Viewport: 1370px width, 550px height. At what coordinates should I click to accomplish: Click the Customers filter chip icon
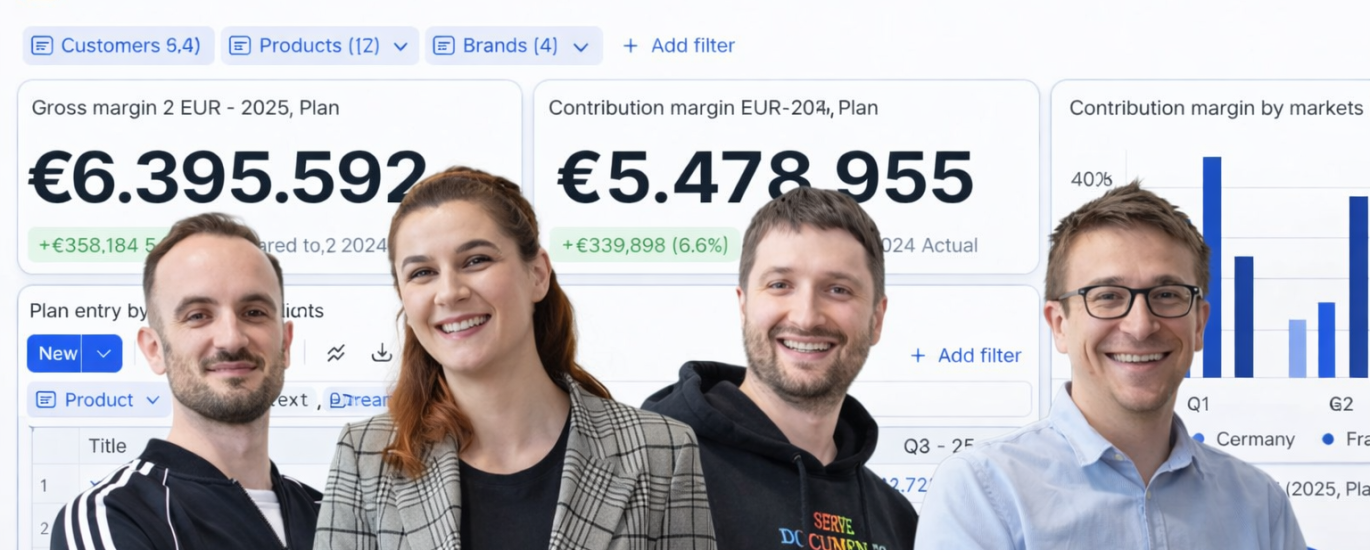[x=42, y=46]
